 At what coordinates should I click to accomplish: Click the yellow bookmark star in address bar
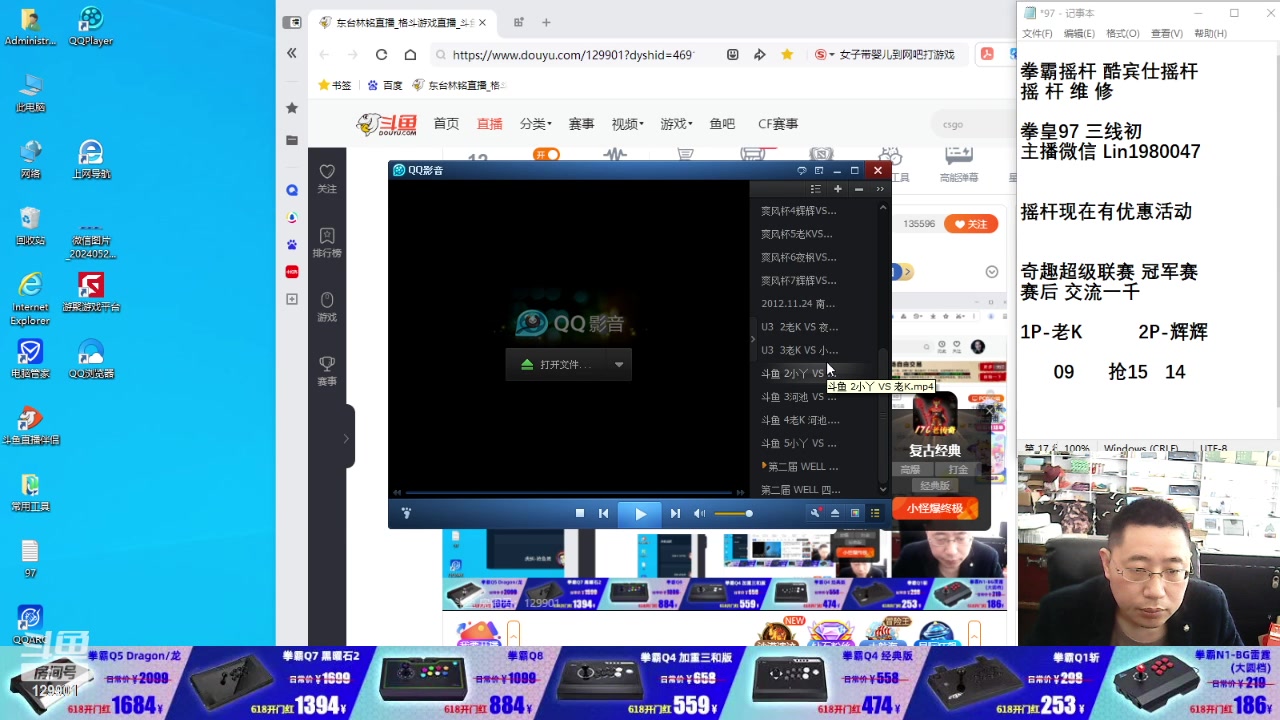(787, 55)
